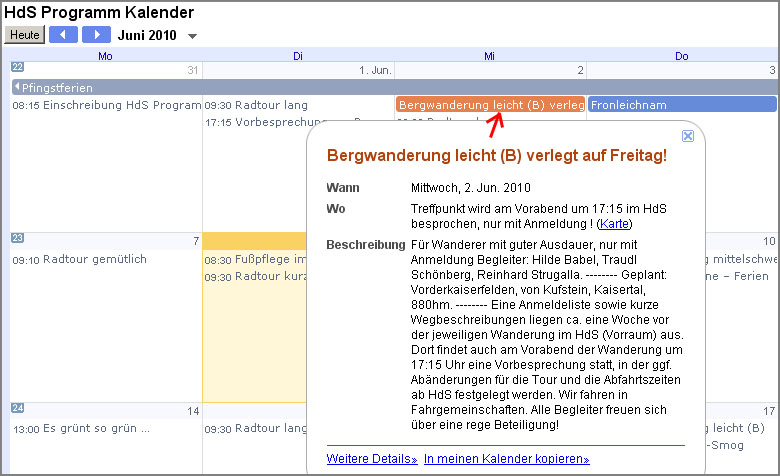Click the Mo column header

click(x=105, y=56)
